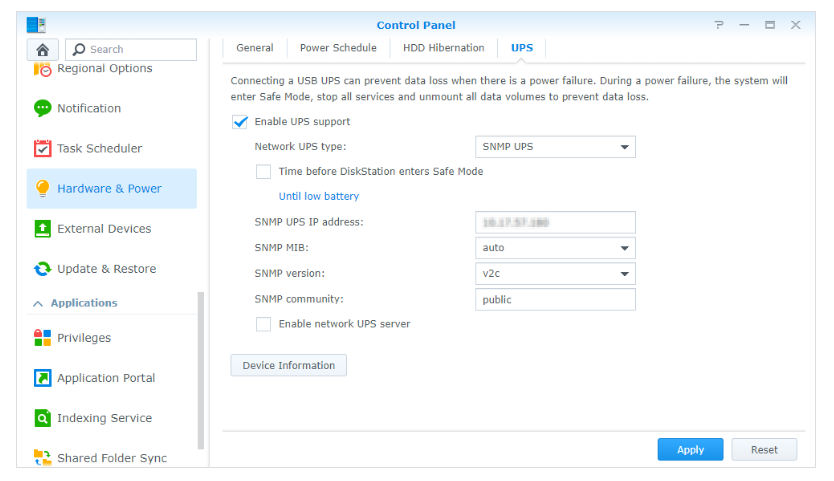Check Time before DiskStation enters Safe Mode
Screen dimensions: 834x481
tap(263, 171)
